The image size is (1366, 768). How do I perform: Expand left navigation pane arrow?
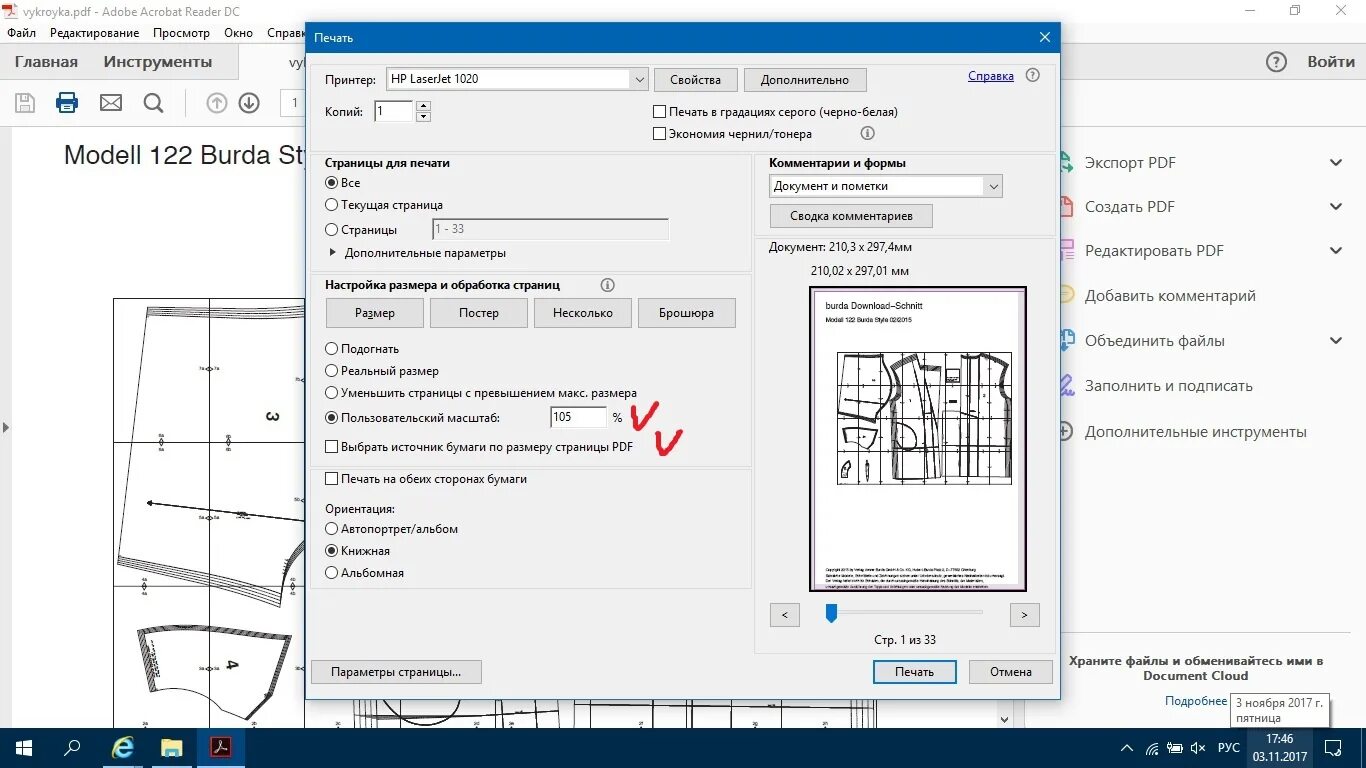tap(5, 427)
